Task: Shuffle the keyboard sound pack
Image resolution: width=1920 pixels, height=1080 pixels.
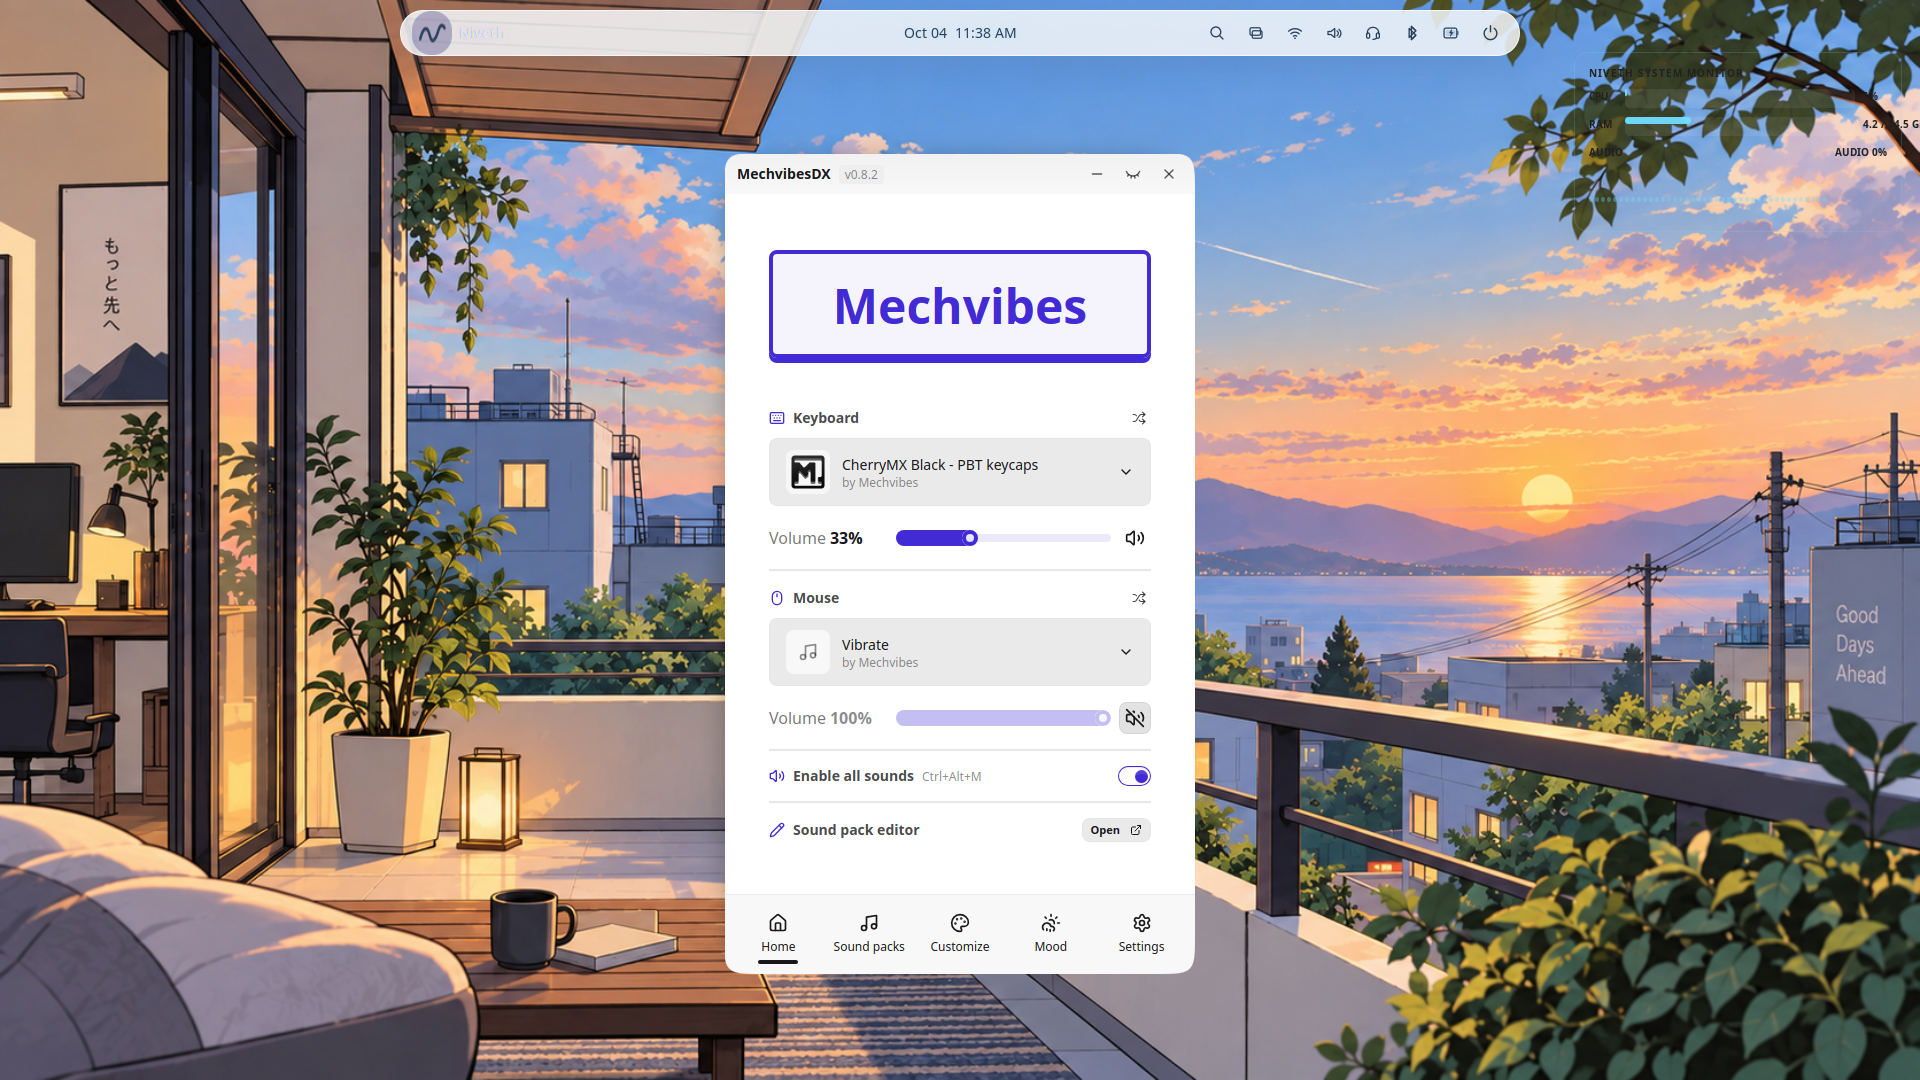Action: (1139, 418)
